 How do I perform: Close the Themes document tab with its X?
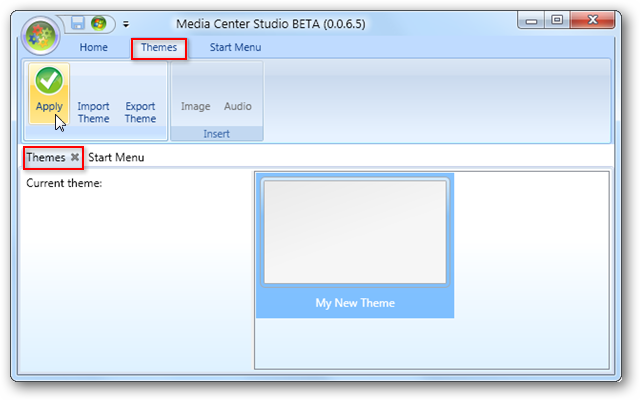(75, 157)
